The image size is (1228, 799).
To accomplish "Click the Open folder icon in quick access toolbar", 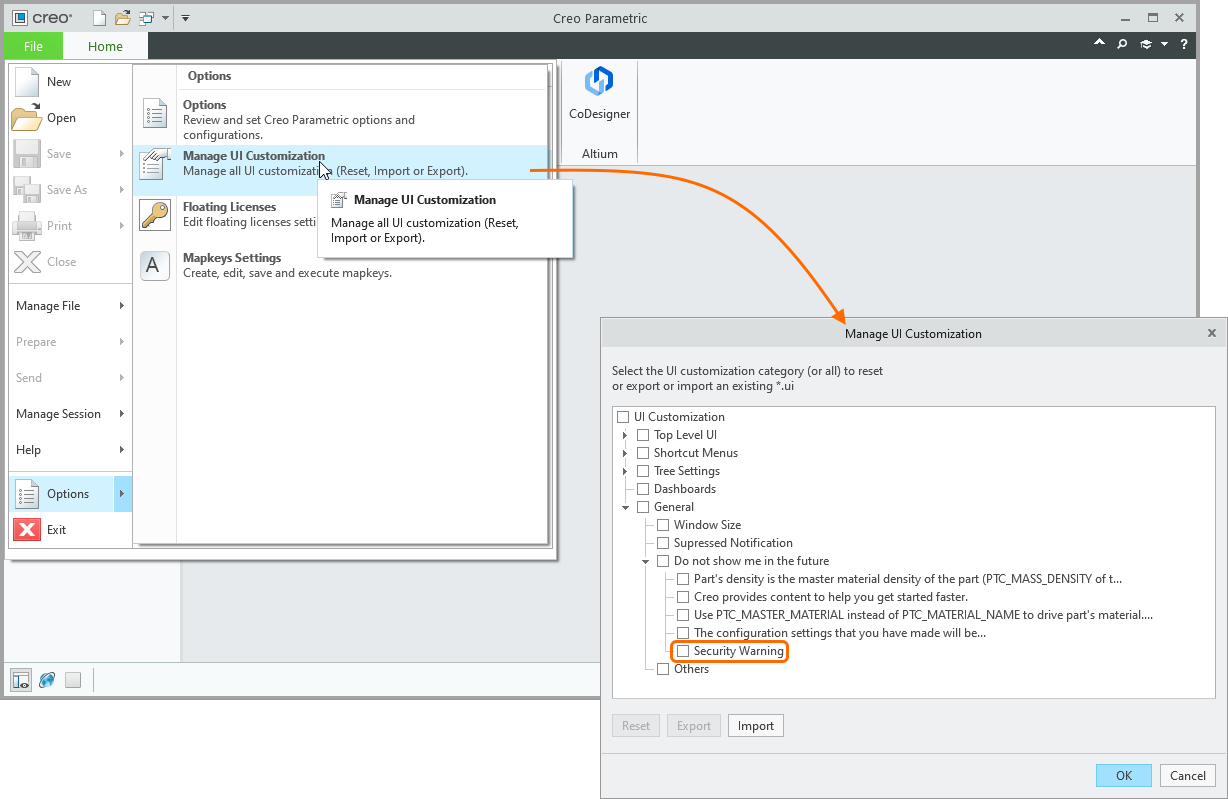I will coord(122,18).
